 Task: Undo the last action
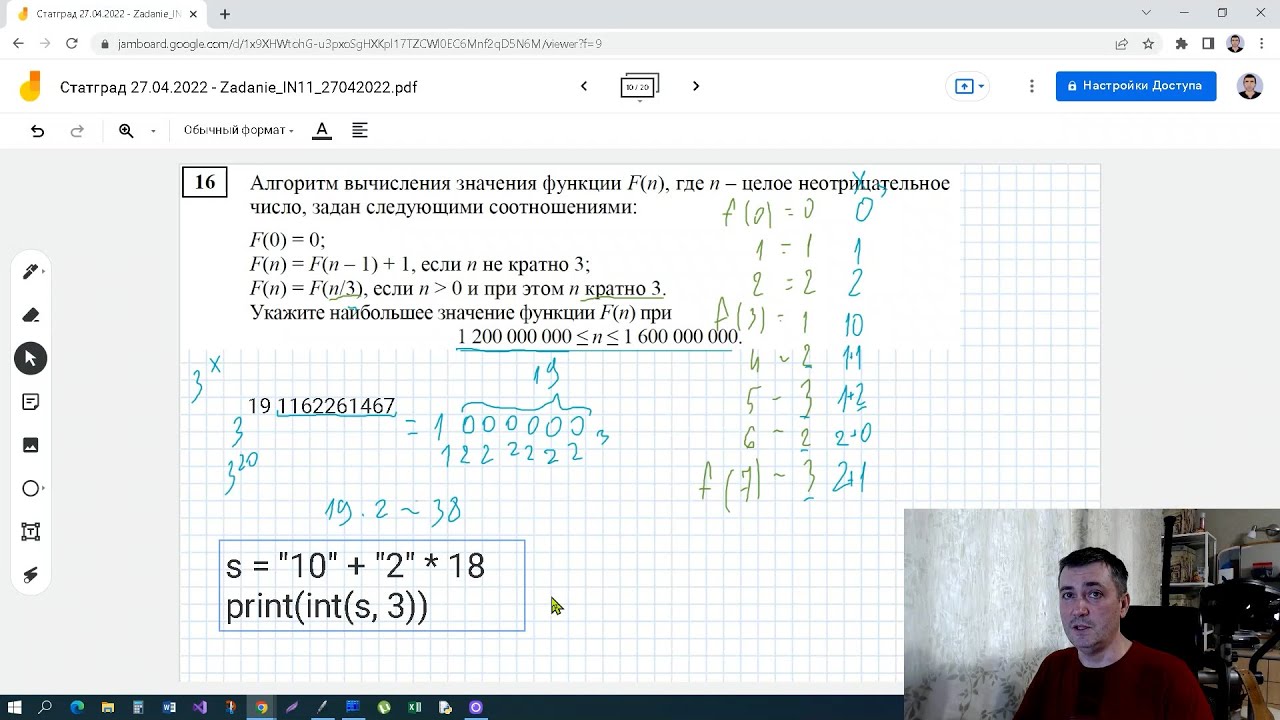coord(37,131)
